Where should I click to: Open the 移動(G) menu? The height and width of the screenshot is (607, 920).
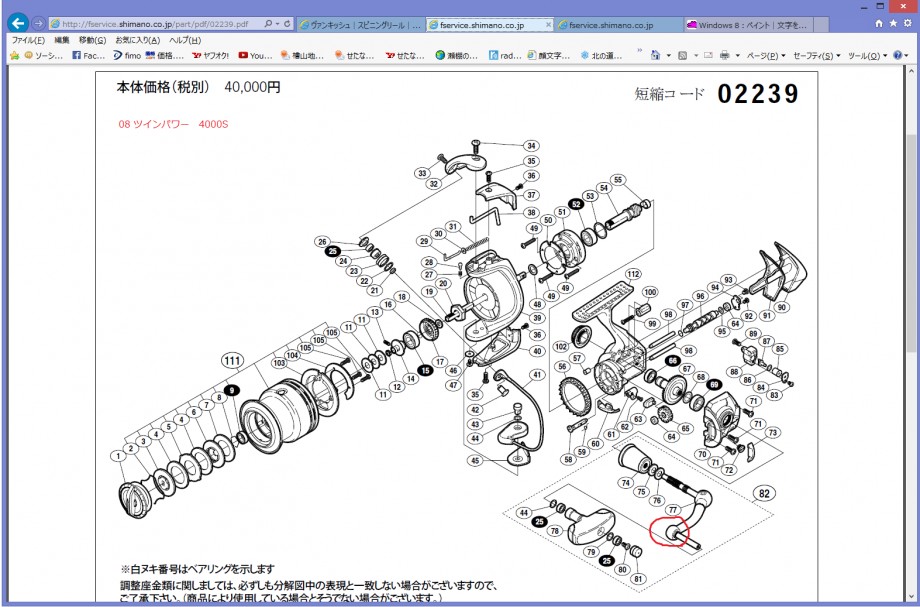(93, 40)
